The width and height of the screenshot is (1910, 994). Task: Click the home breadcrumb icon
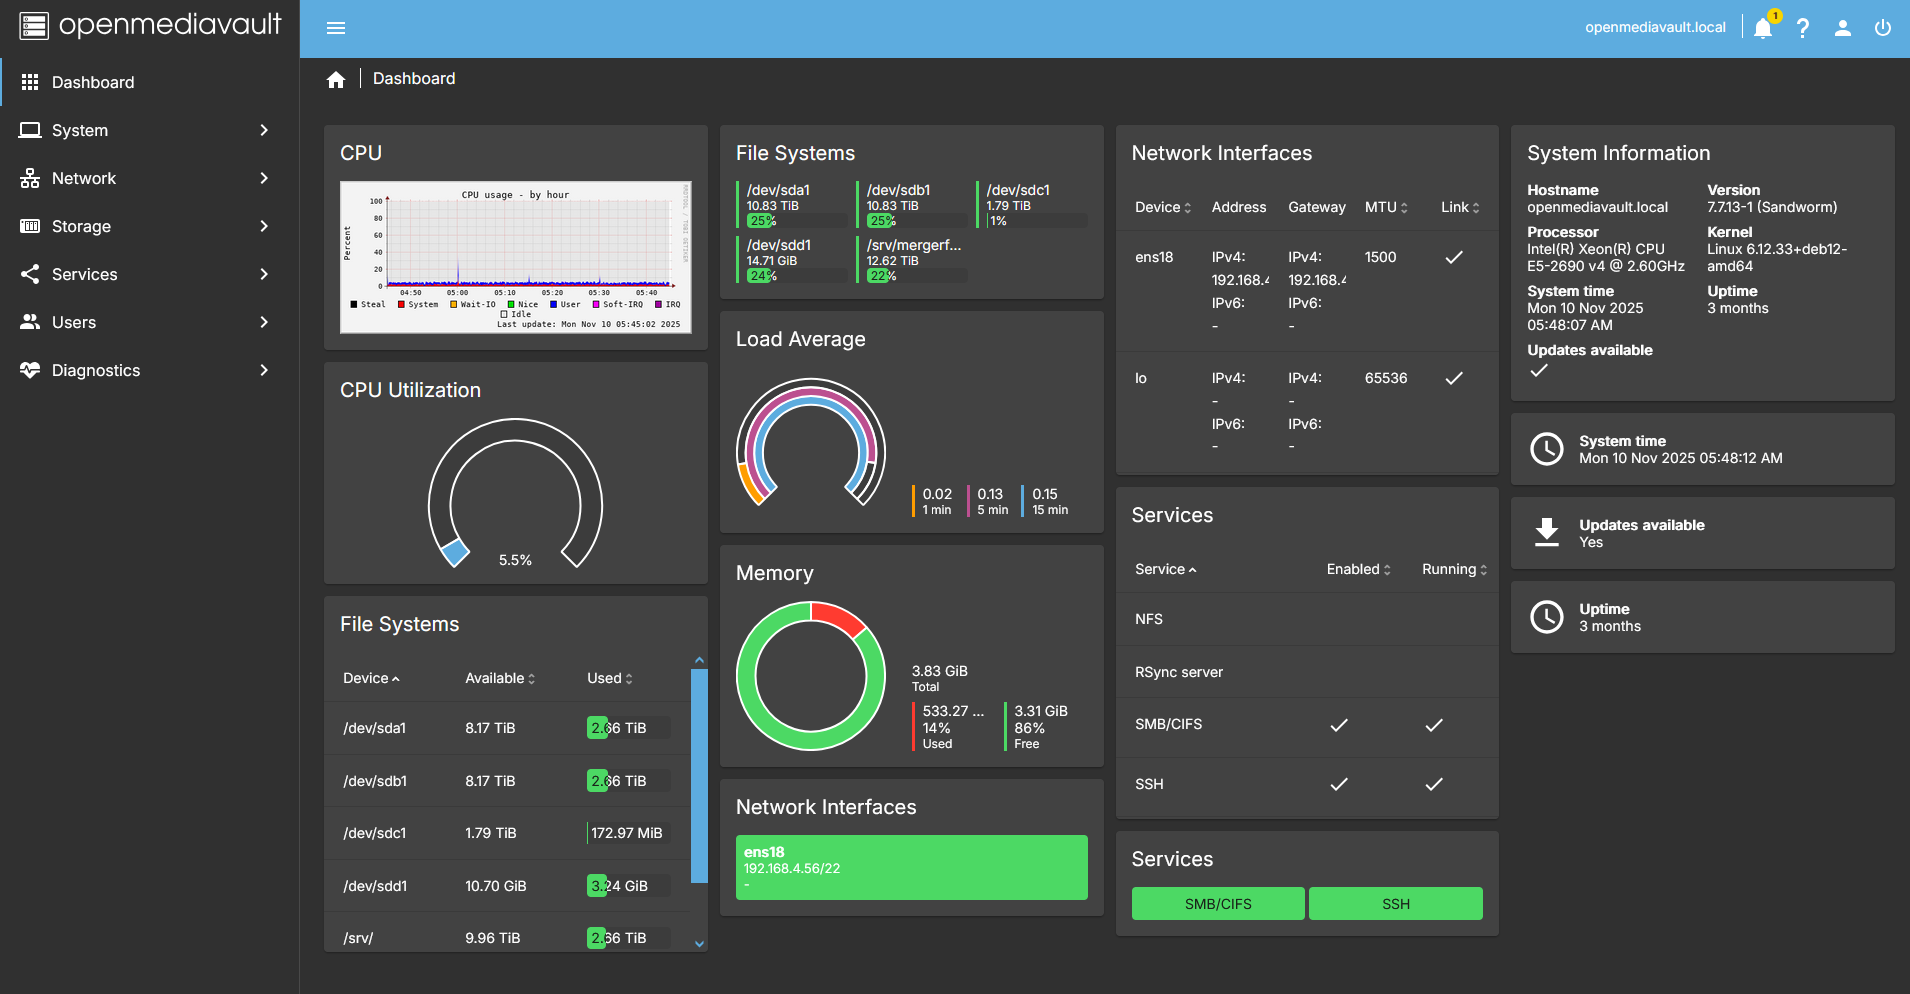[x=336, y=79]
